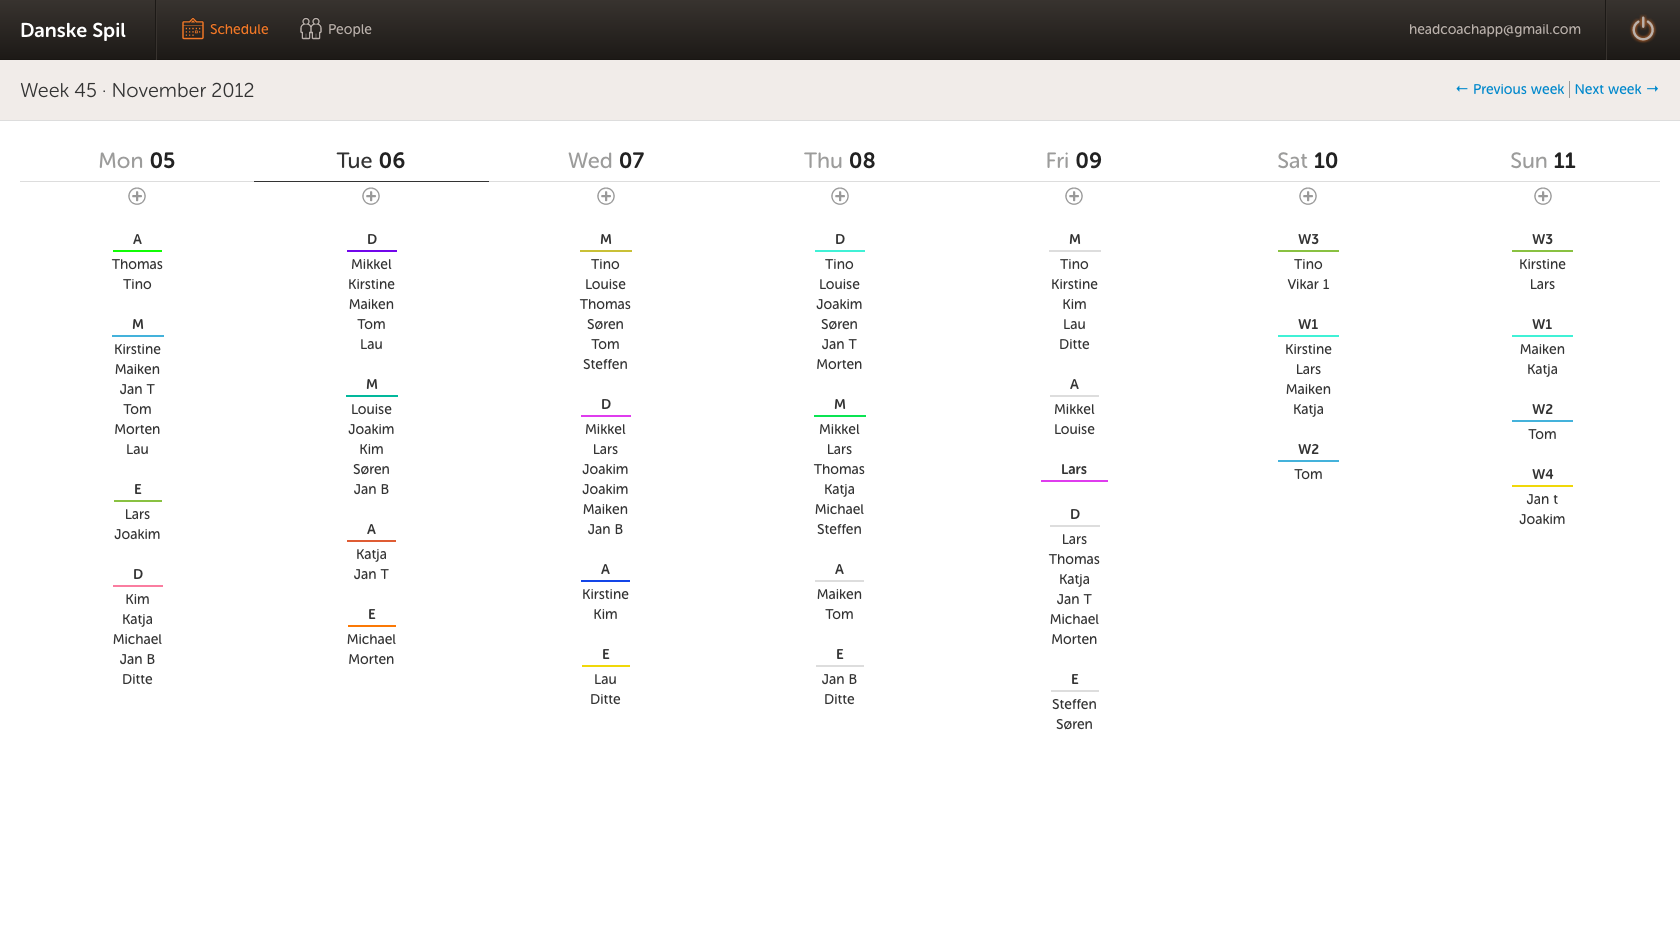Add a shift on Mon 05
Viewport: 1680px width, 929px height.
coord(137,196)
